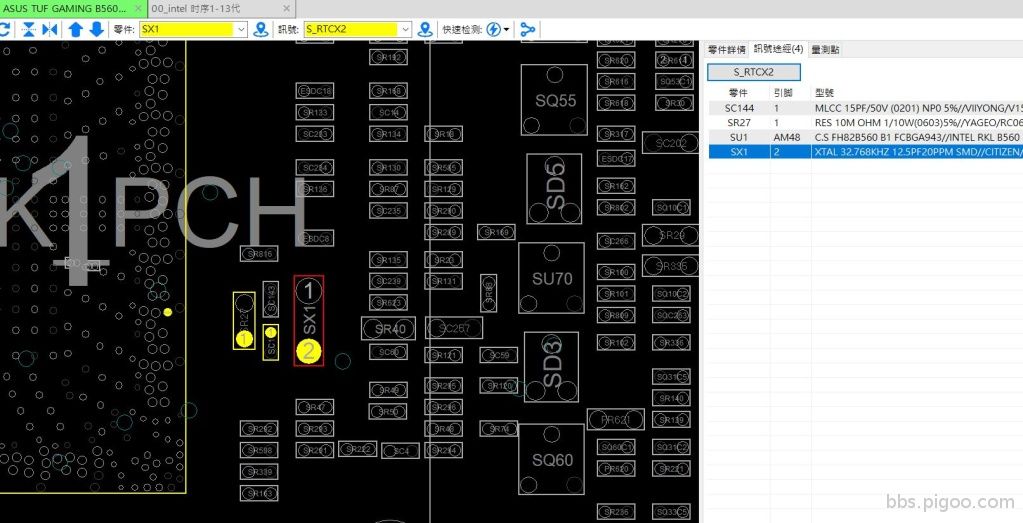Viewport: 1023px width, 523px height.
Task: Select component ESDC18 on the board
Action: 315,91
